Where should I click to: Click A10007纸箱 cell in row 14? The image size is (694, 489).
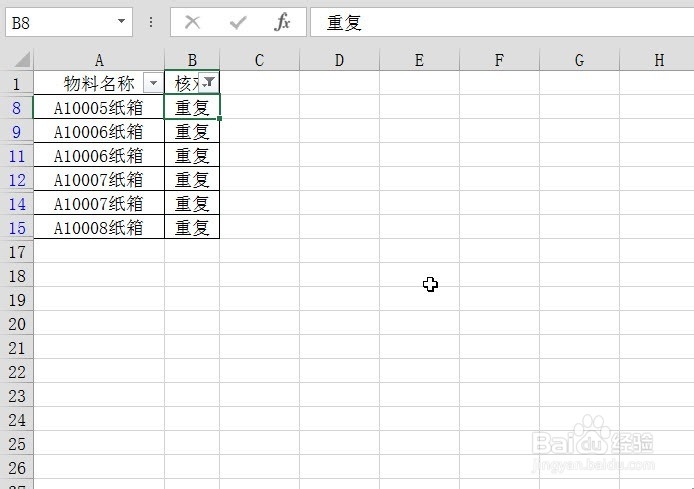(x=99, y=204)
